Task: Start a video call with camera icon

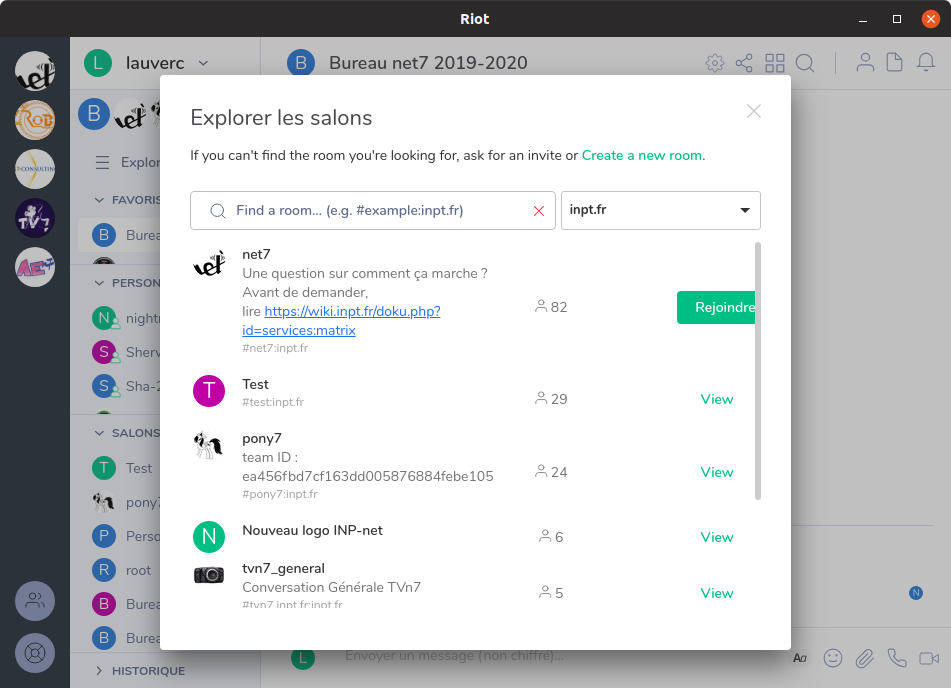Action: [x=929, y=658]
